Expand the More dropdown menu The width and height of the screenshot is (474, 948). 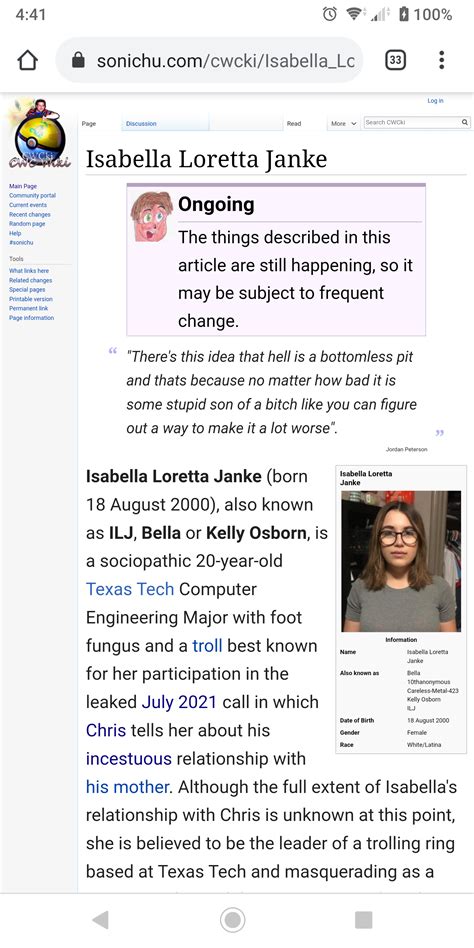point(344,123)
